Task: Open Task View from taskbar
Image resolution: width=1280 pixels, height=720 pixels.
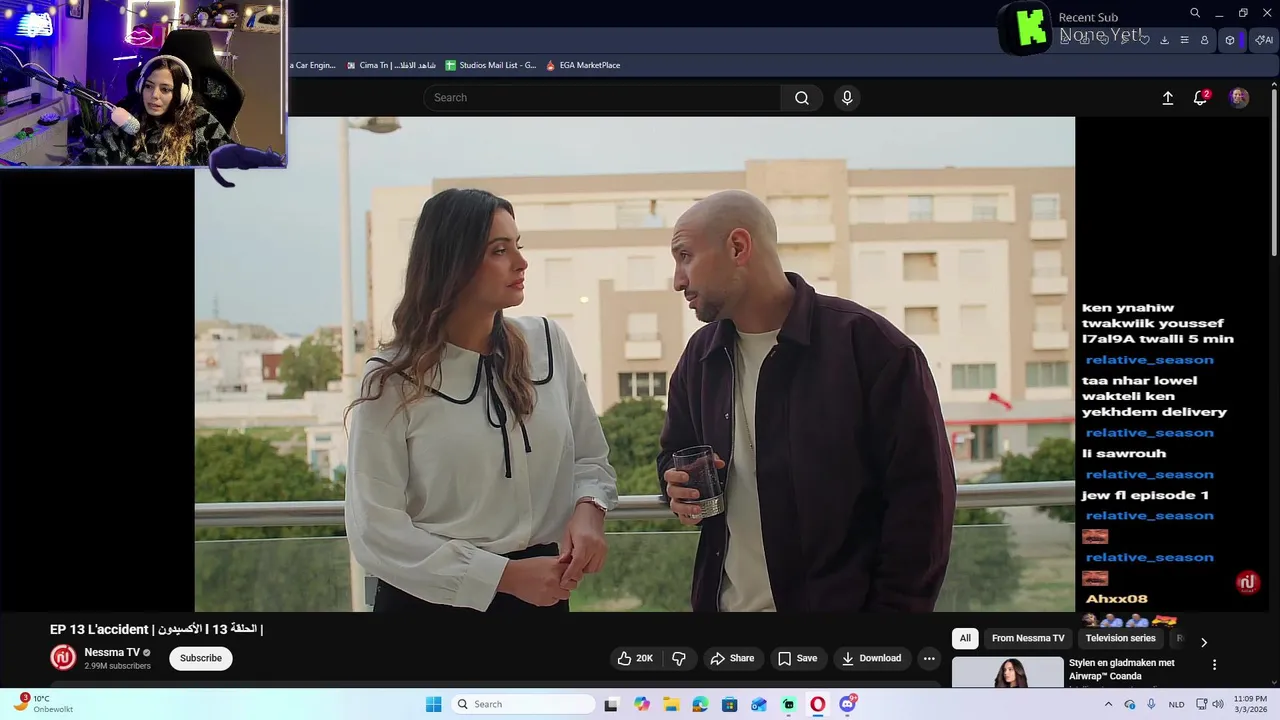Action: [x=611, y=704]
